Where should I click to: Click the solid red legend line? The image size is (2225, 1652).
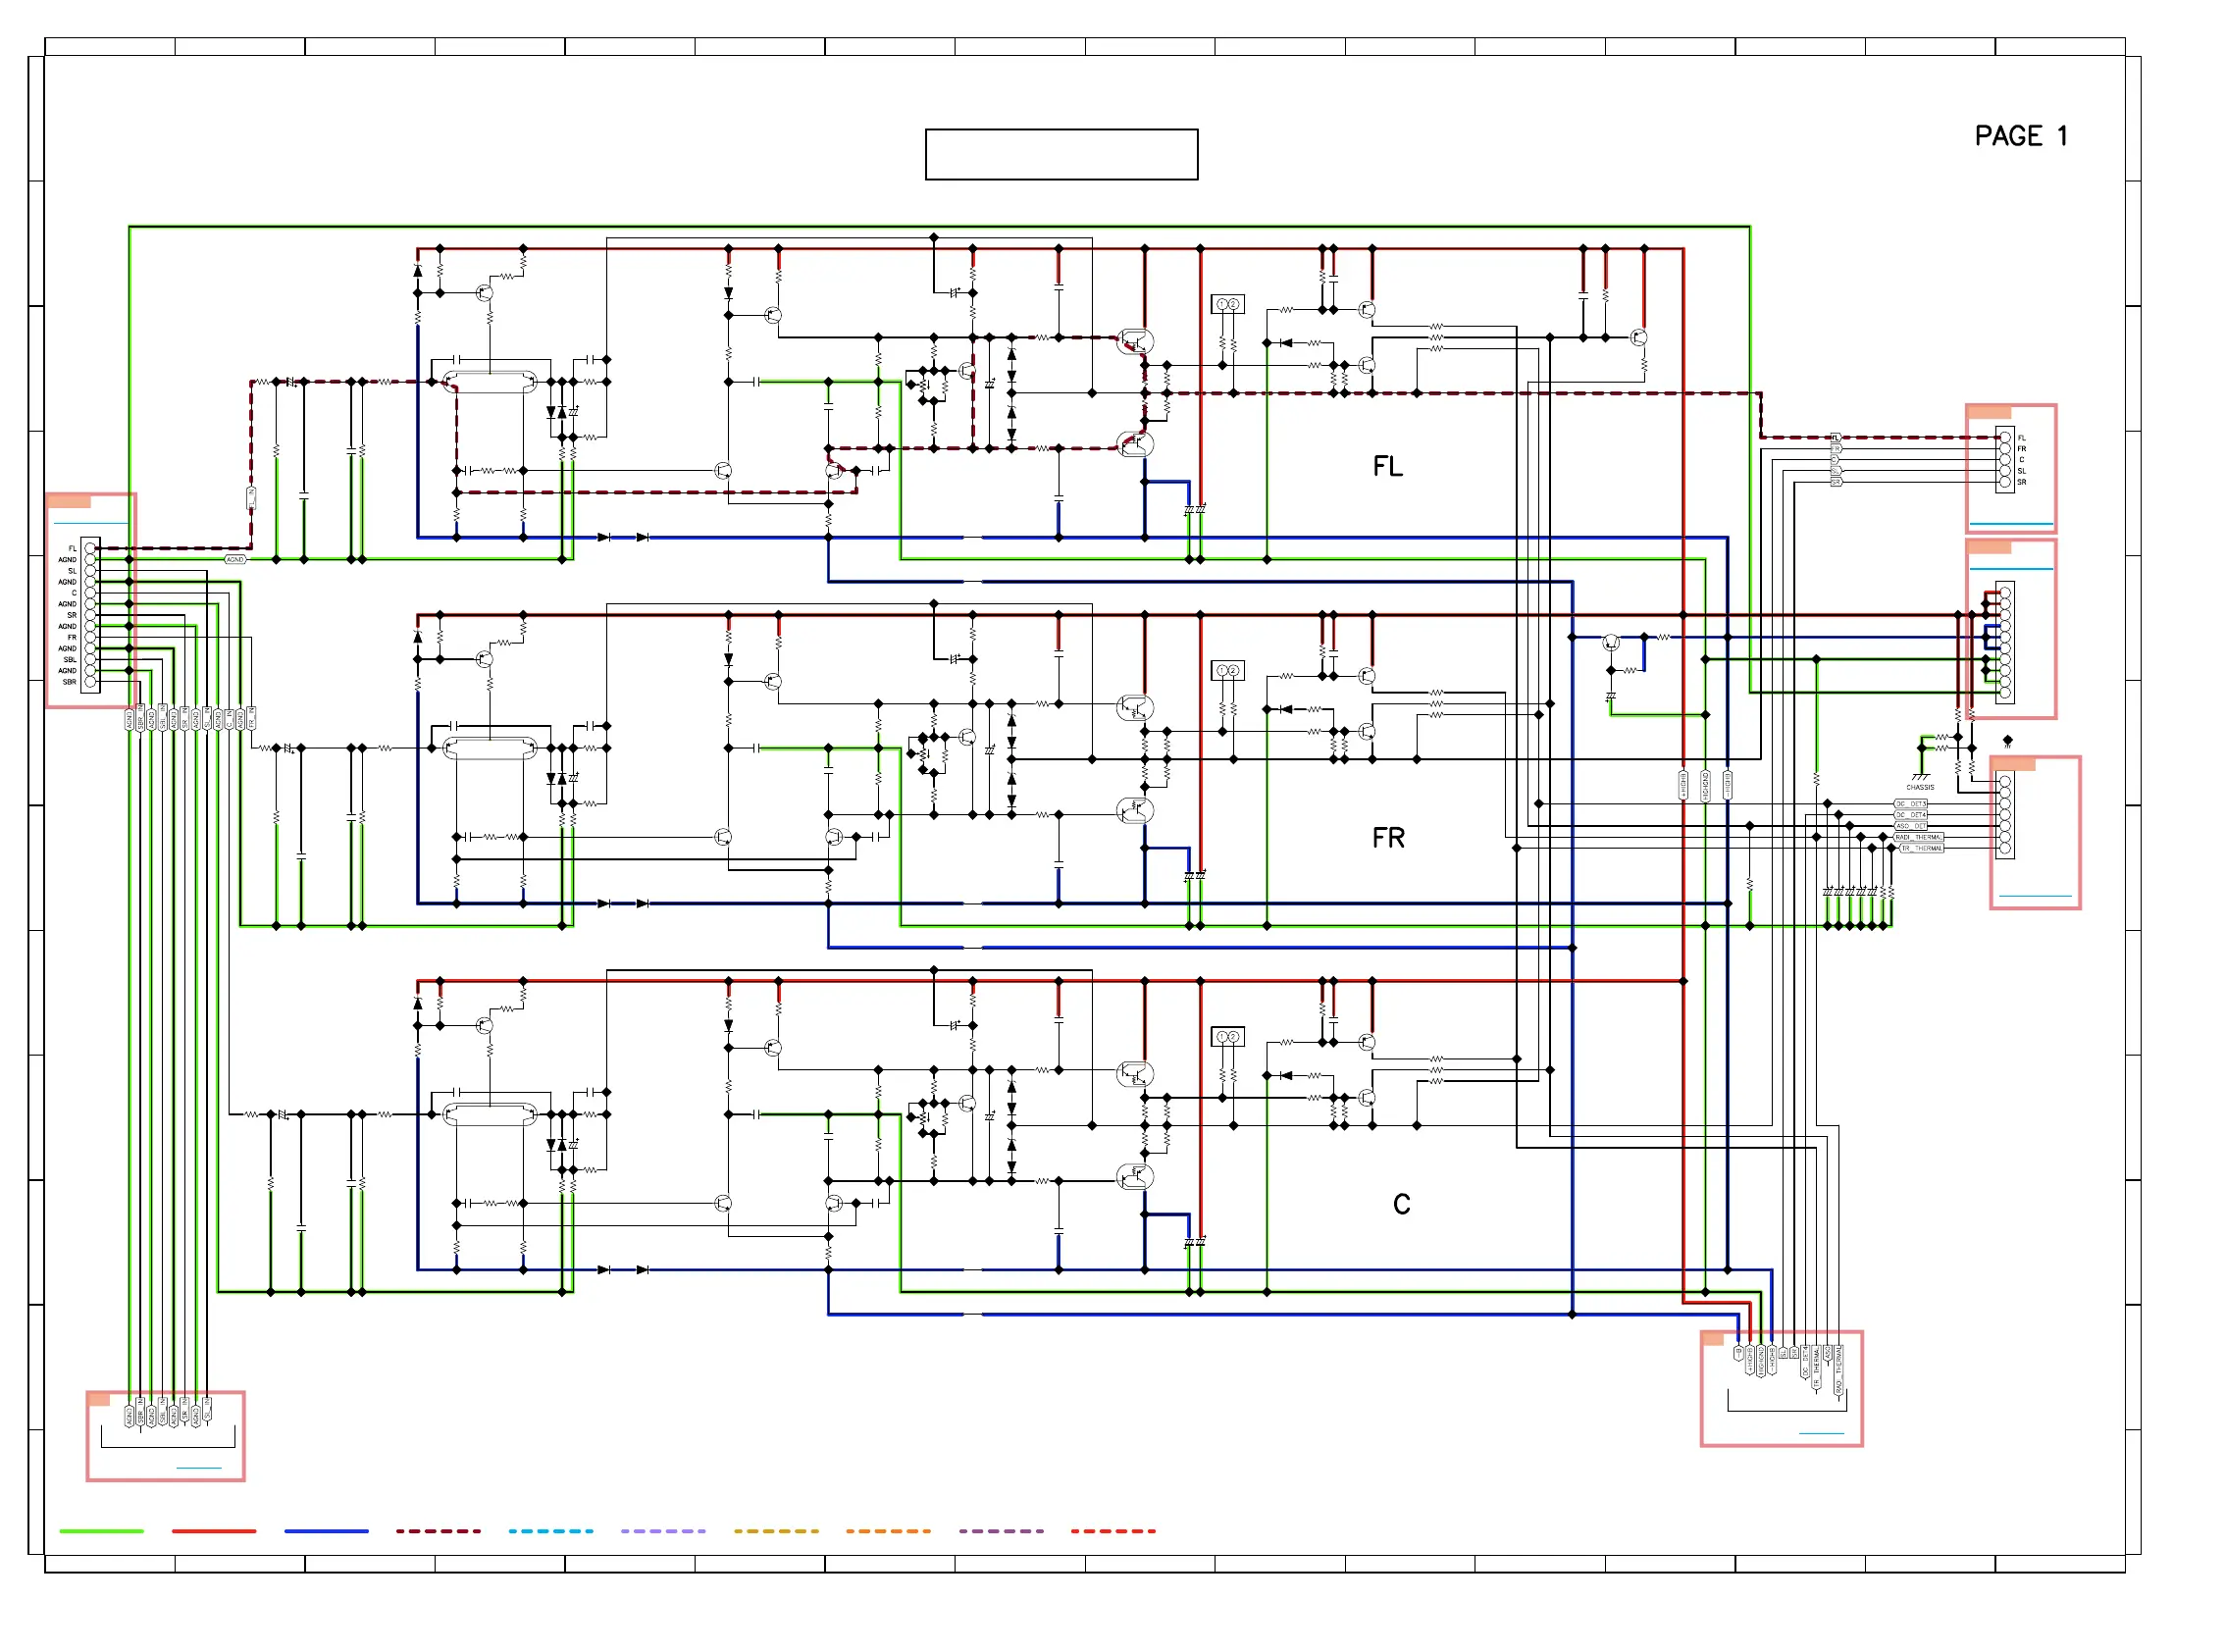tap(214, 1531)
